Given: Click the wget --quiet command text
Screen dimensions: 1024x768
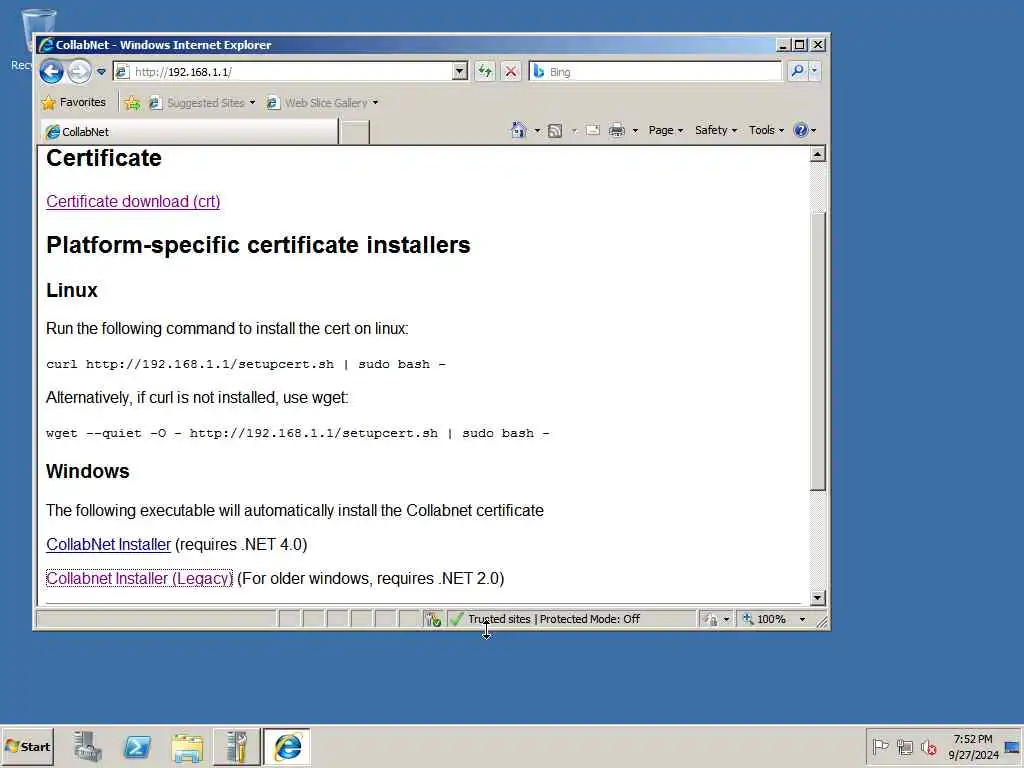Looking at the screenshot, I should click(x=298, y=433).
